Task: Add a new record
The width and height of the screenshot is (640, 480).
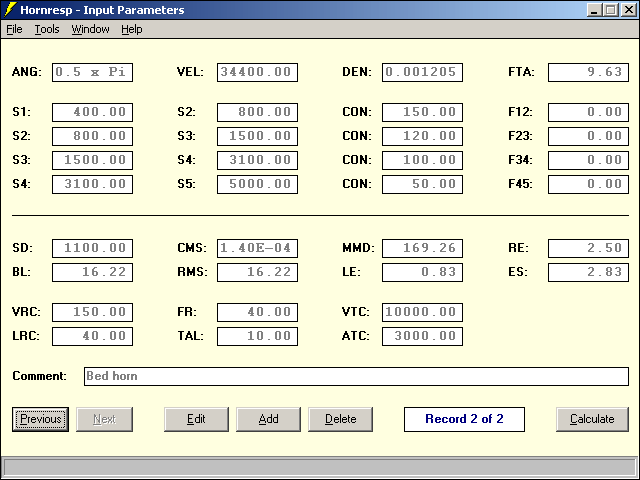Action: (268, 419)
